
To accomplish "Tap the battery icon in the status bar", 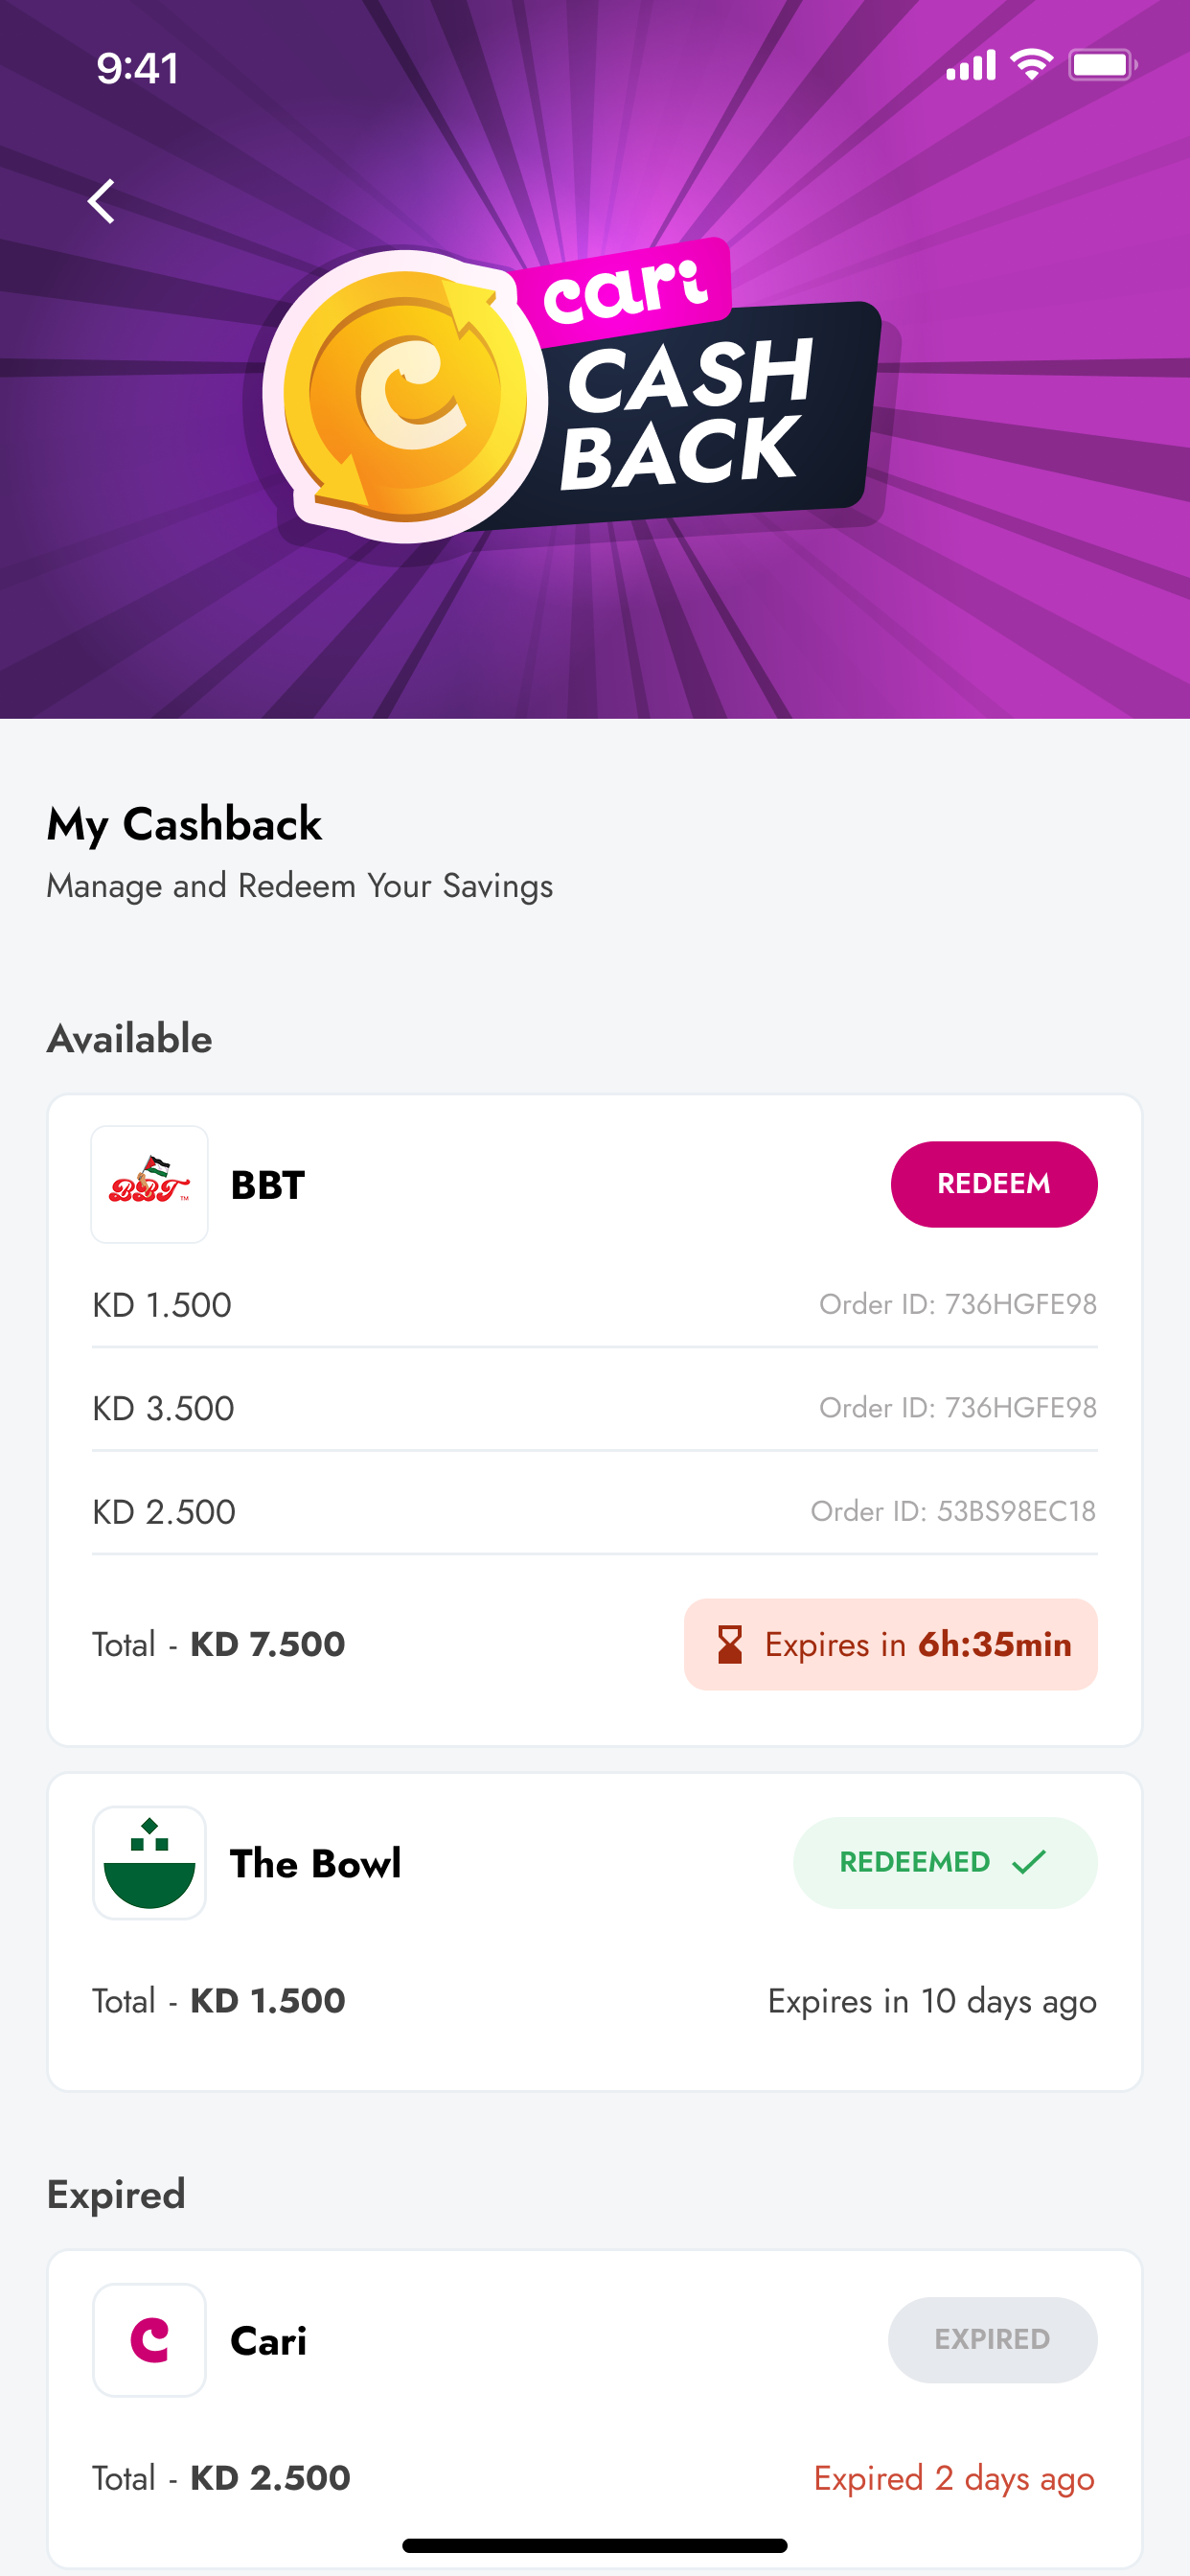I will point(1103,63).
